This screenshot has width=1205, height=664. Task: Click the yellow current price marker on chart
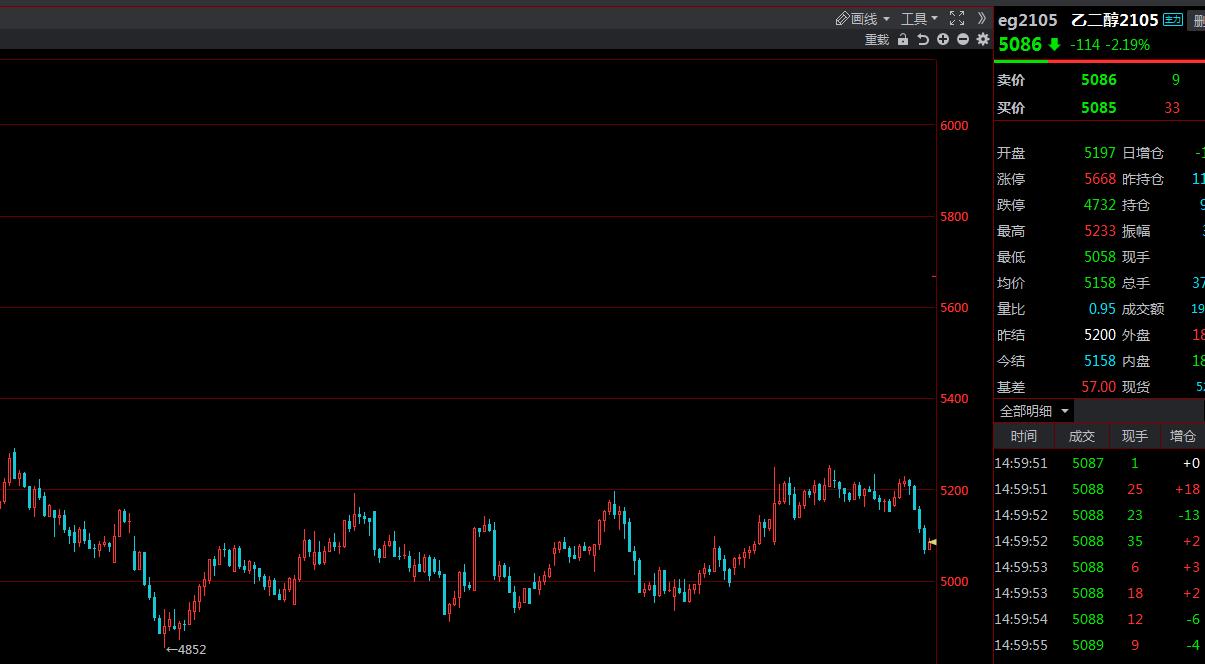pos(932,543)
